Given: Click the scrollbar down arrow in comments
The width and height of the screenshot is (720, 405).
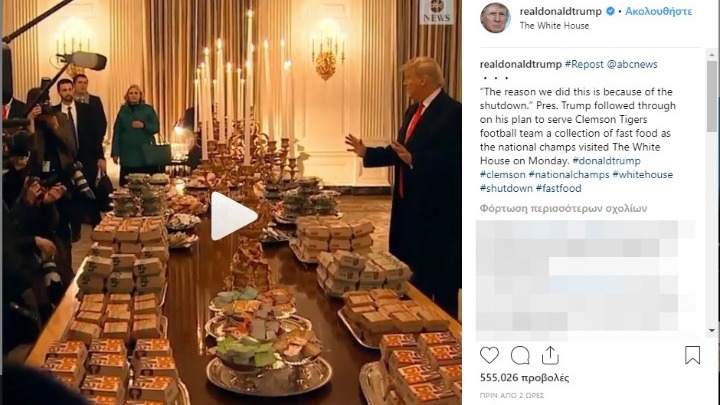Looking at the screenshot, I should [712, 330].
